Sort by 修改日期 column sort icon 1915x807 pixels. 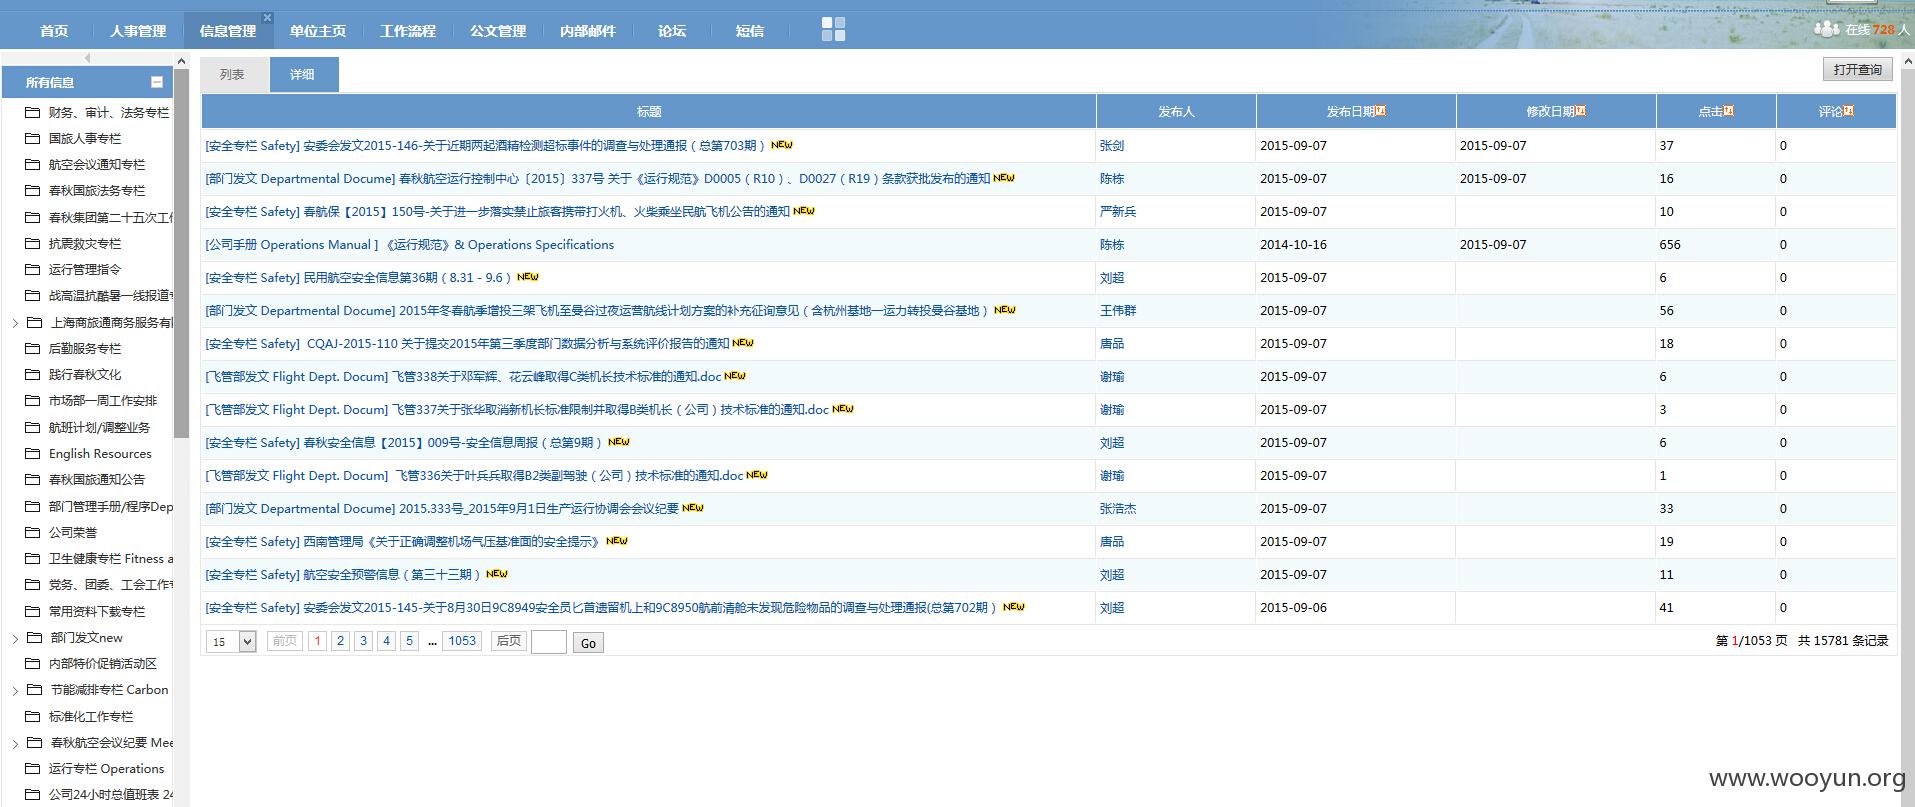[x=1580, y=111]
